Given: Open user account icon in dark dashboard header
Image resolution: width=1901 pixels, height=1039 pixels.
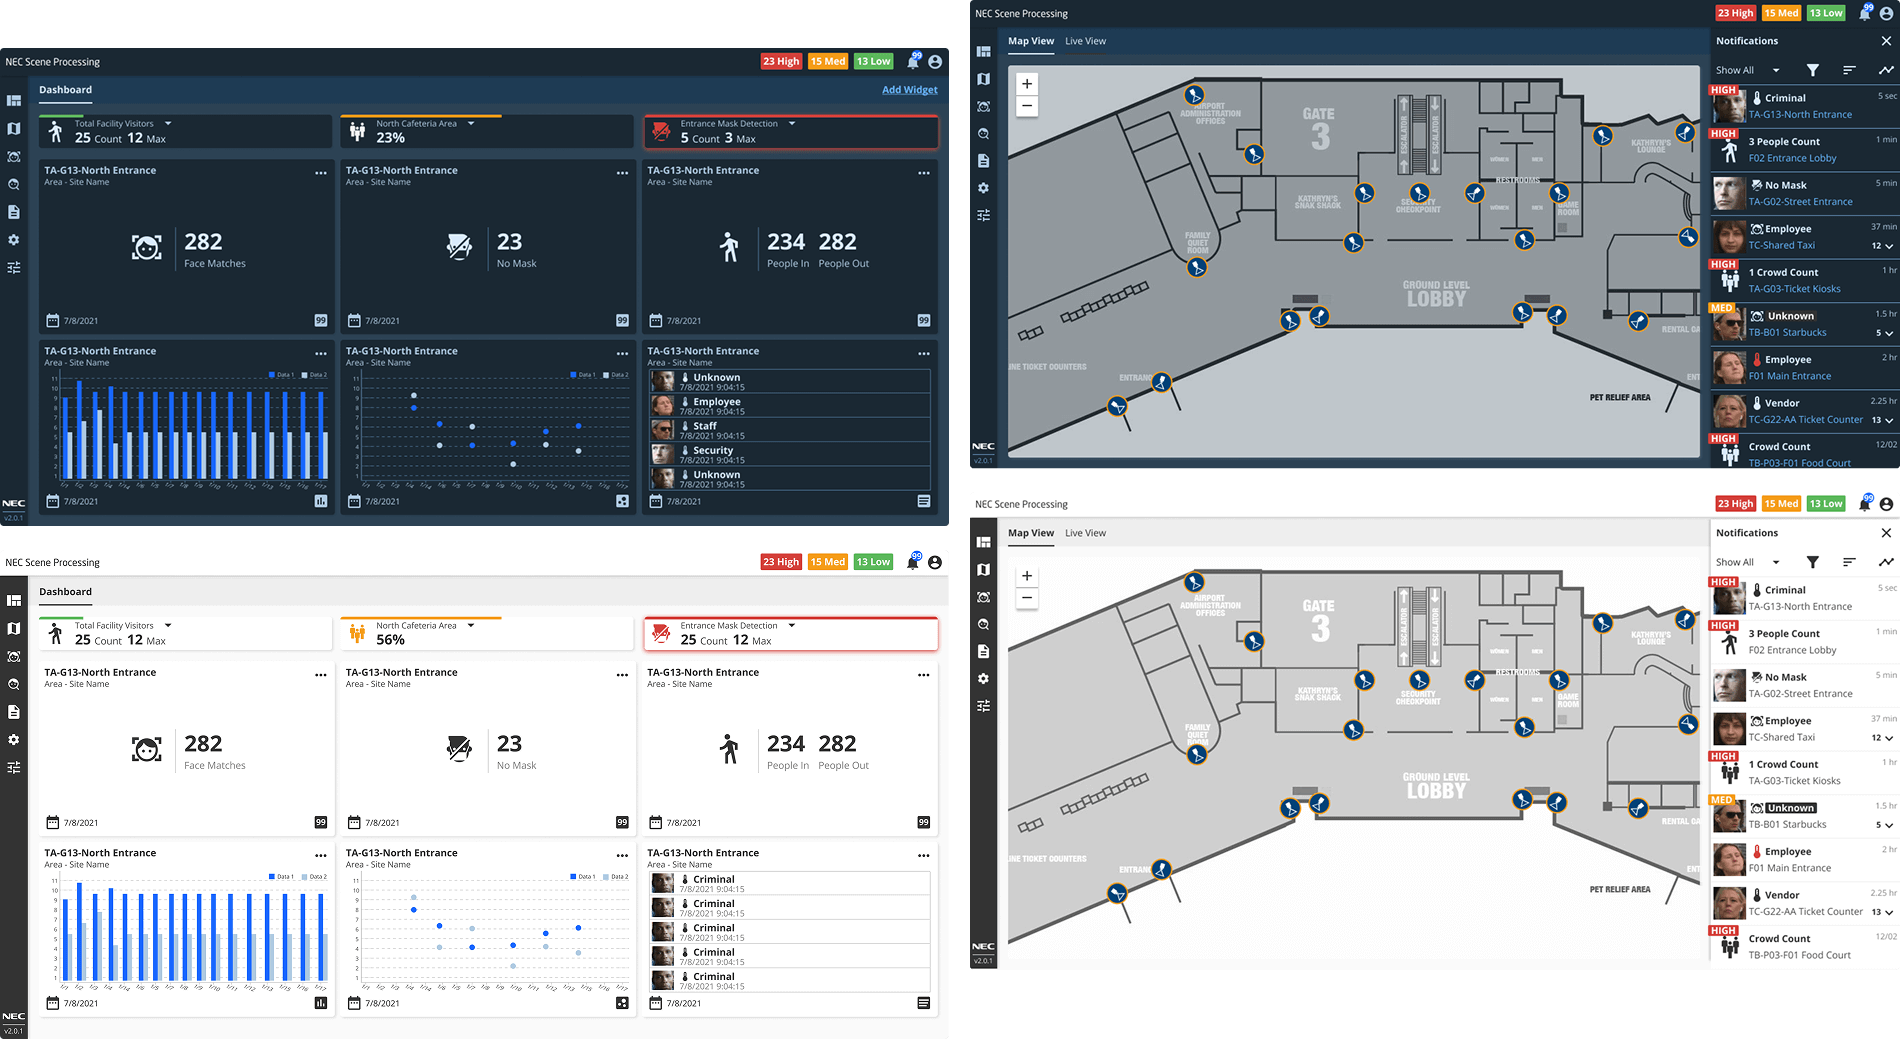Looking at the screenshot, I should 935,62.
